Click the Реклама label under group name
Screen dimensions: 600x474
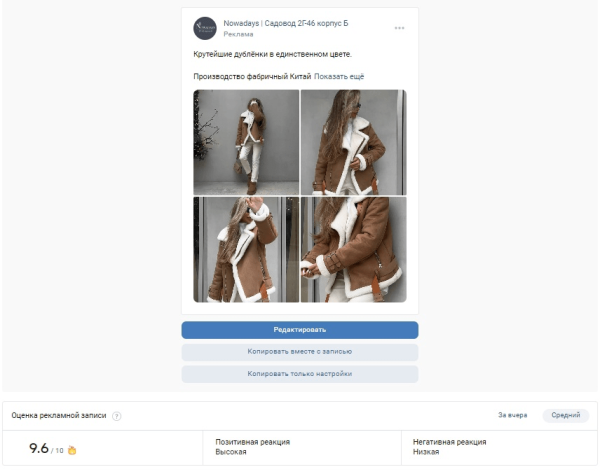point(238,34)
